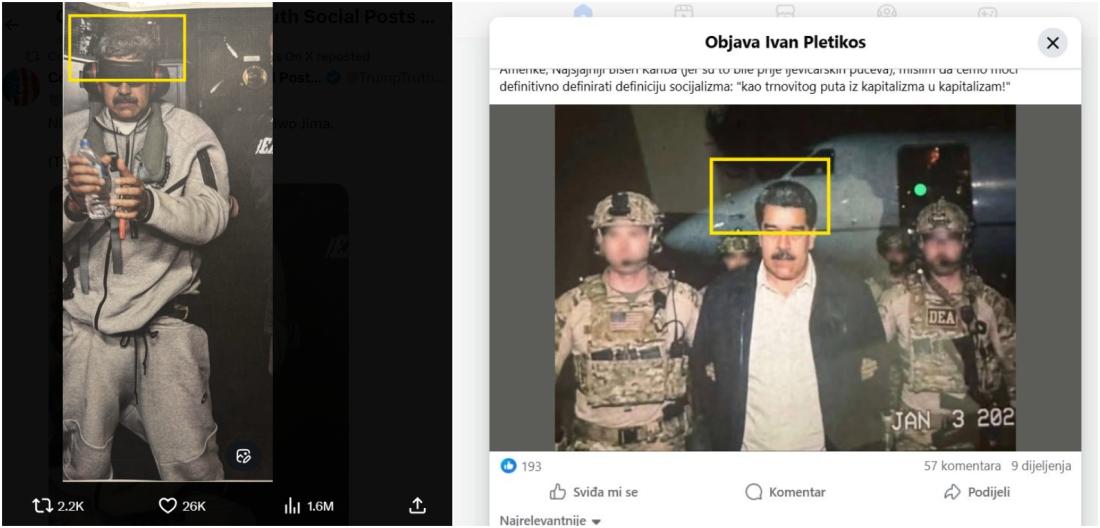Open the Facebook Marketplace icon

[786, 11]
